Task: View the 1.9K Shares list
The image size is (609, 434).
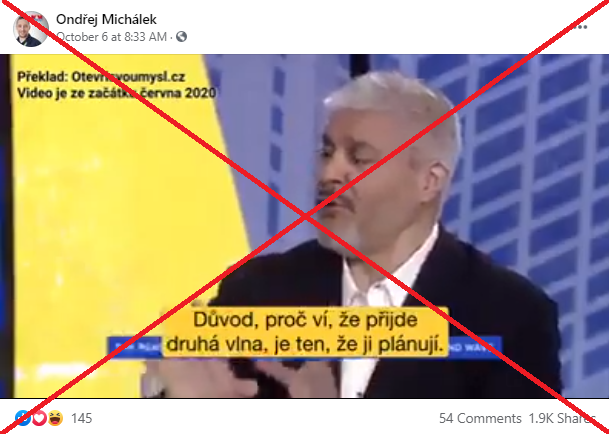Action: [x=562, y=418]
